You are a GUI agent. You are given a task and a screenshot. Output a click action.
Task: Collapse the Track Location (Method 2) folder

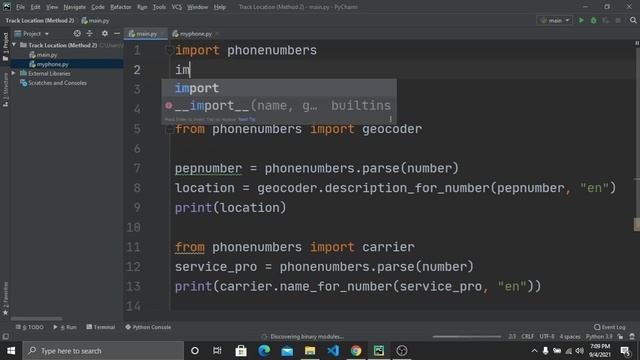(14, 45)
